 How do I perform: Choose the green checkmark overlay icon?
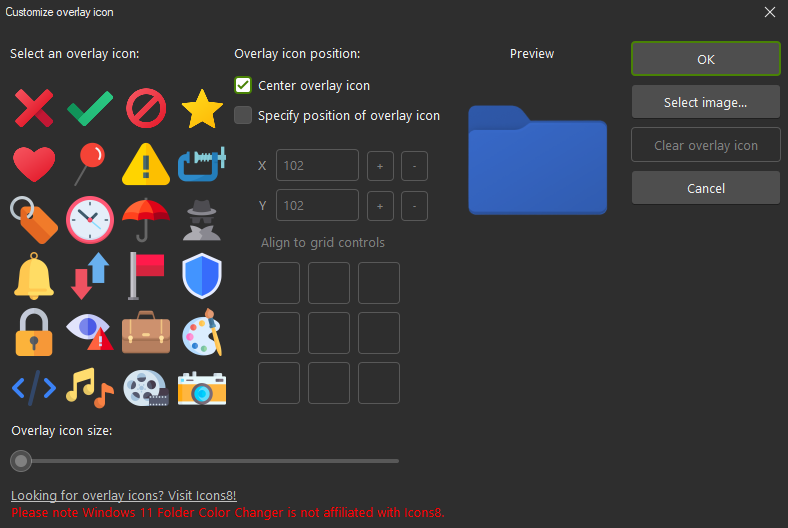coord(90,108)
